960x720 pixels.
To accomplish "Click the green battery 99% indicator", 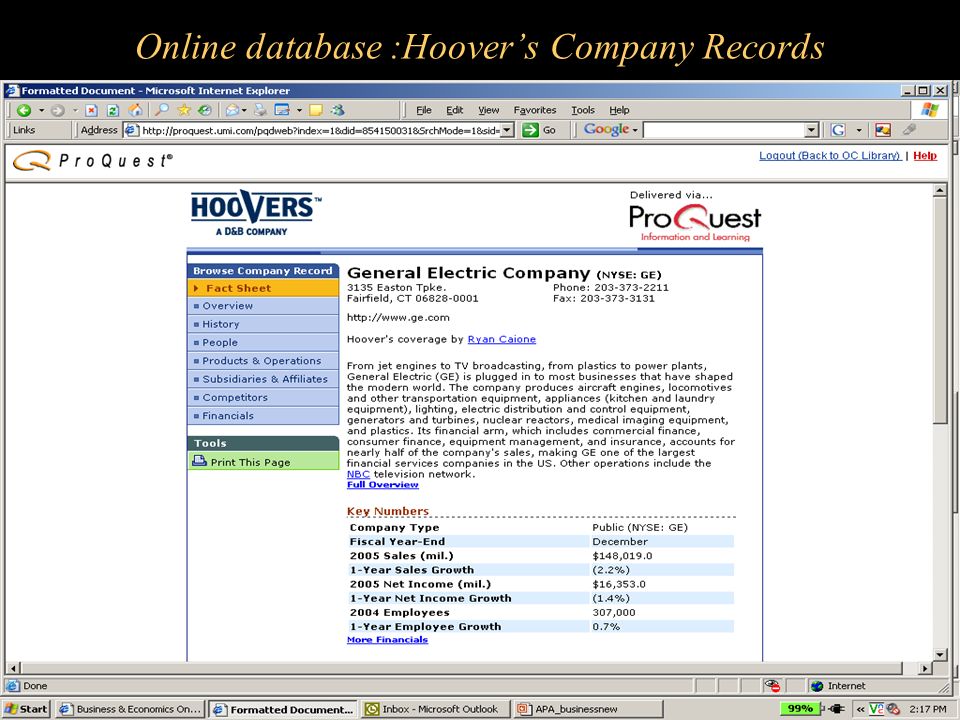I will coord(801,709).
